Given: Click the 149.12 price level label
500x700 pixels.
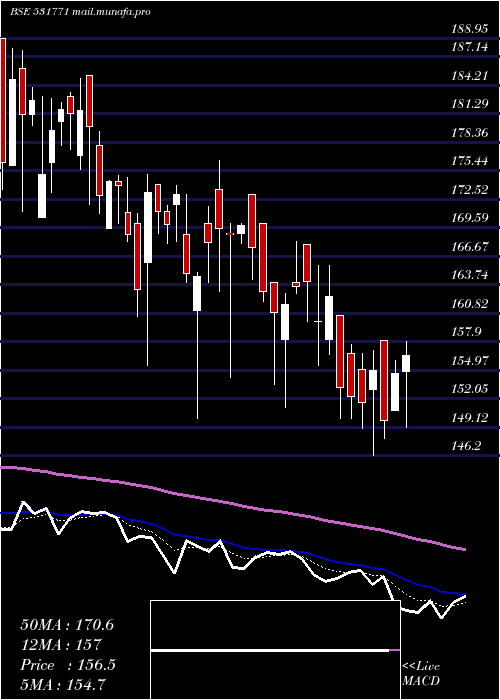Looking at the screenshot, I should click(x=470, y=418).
